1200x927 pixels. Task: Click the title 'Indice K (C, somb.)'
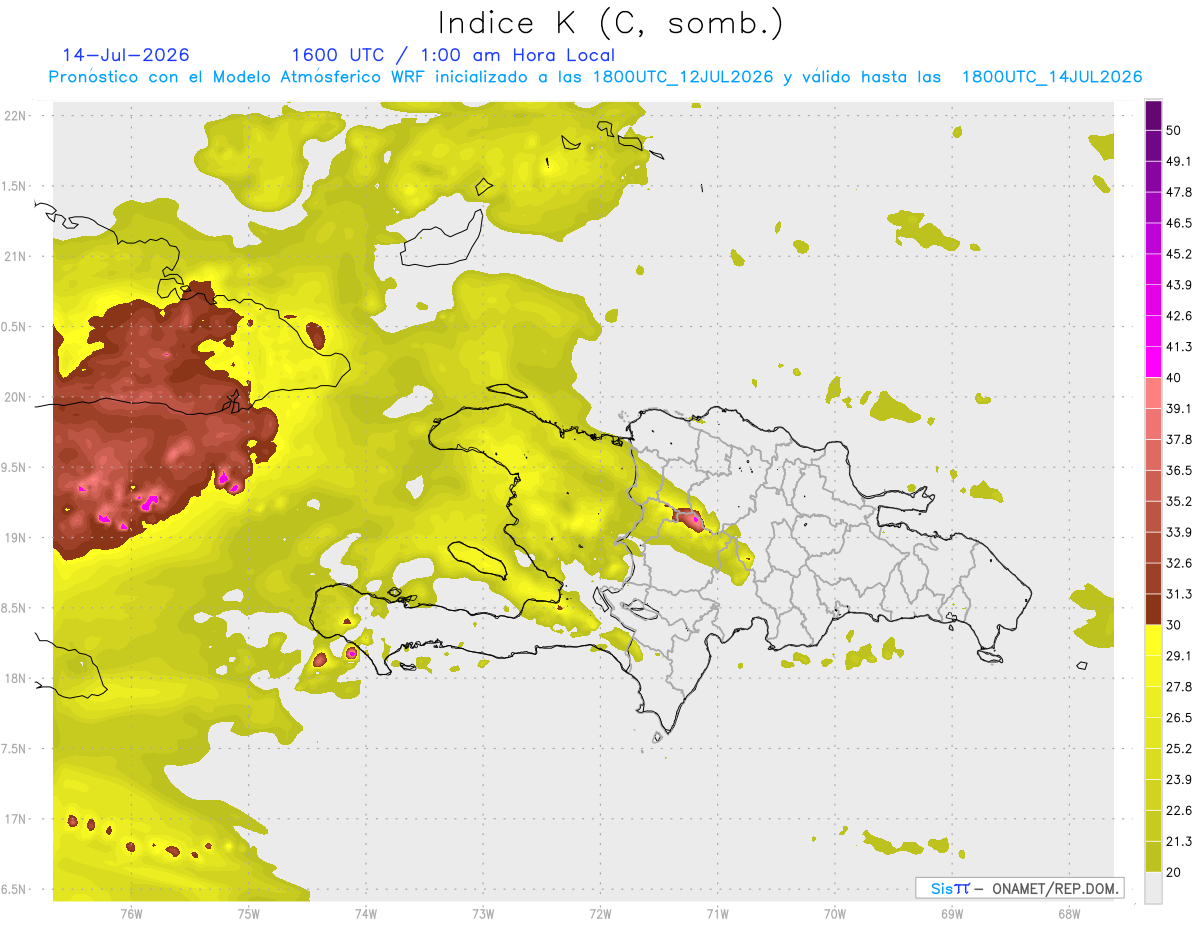pos(611,23)
